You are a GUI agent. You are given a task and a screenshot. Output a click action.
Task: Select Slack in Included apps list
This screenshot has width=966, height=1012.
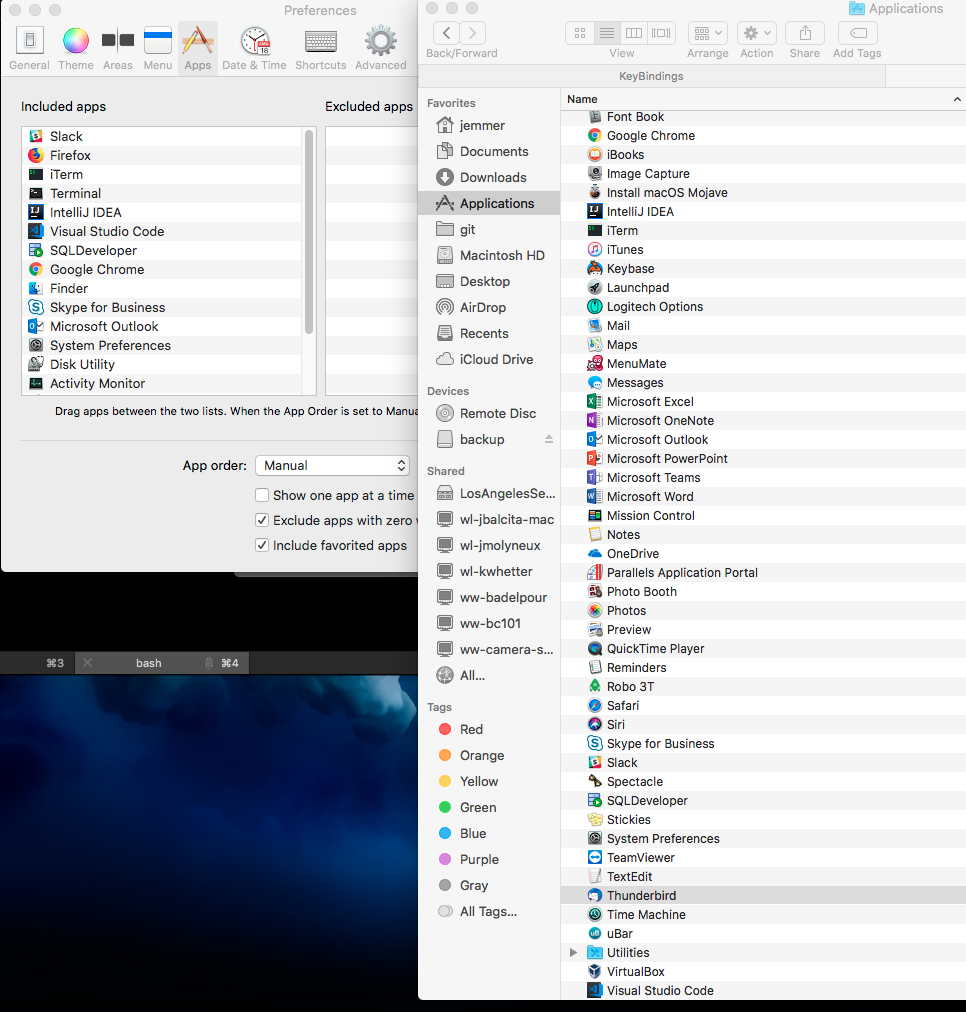pos(163,136)
